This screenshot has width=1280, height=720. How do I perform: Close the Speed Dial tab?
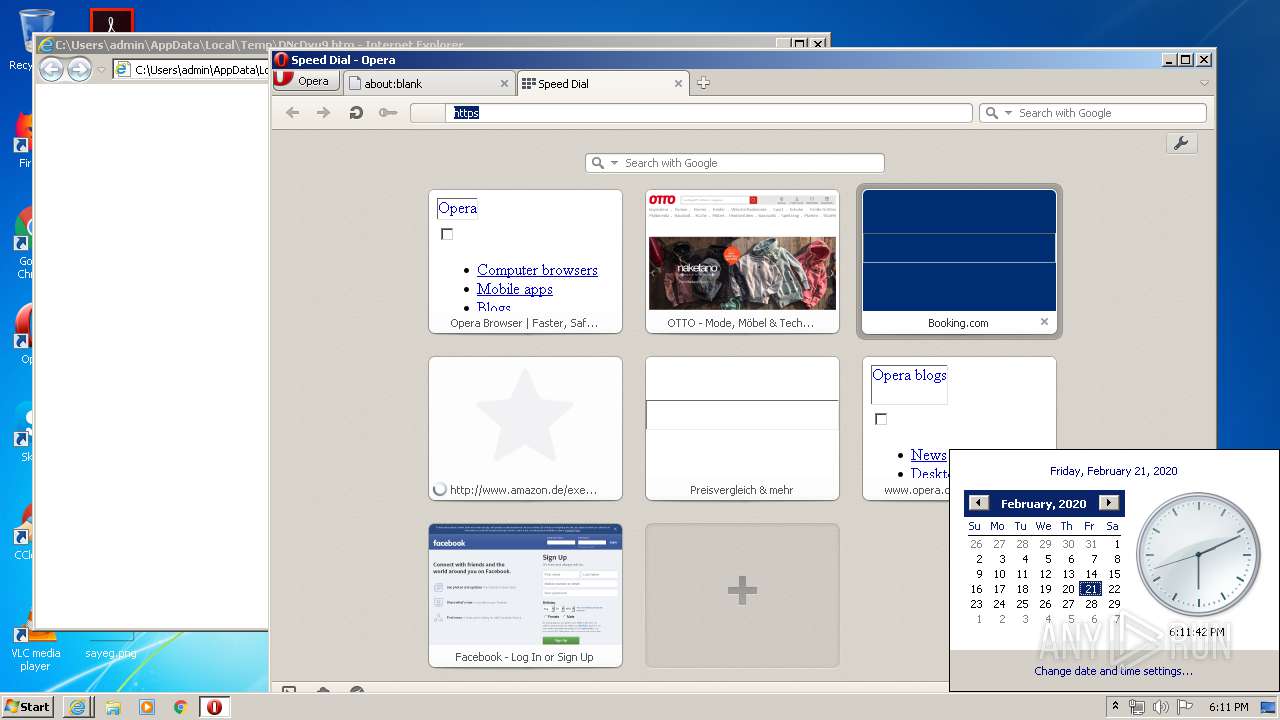click(x=678, y=84)
